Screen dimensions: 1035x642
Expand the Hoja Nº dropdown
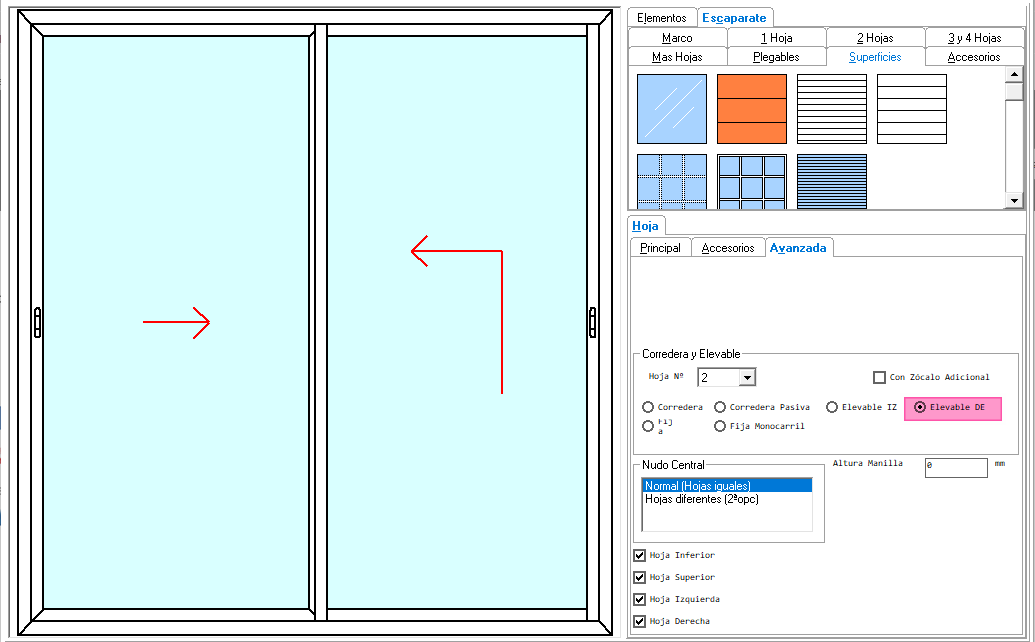(747, 377)
